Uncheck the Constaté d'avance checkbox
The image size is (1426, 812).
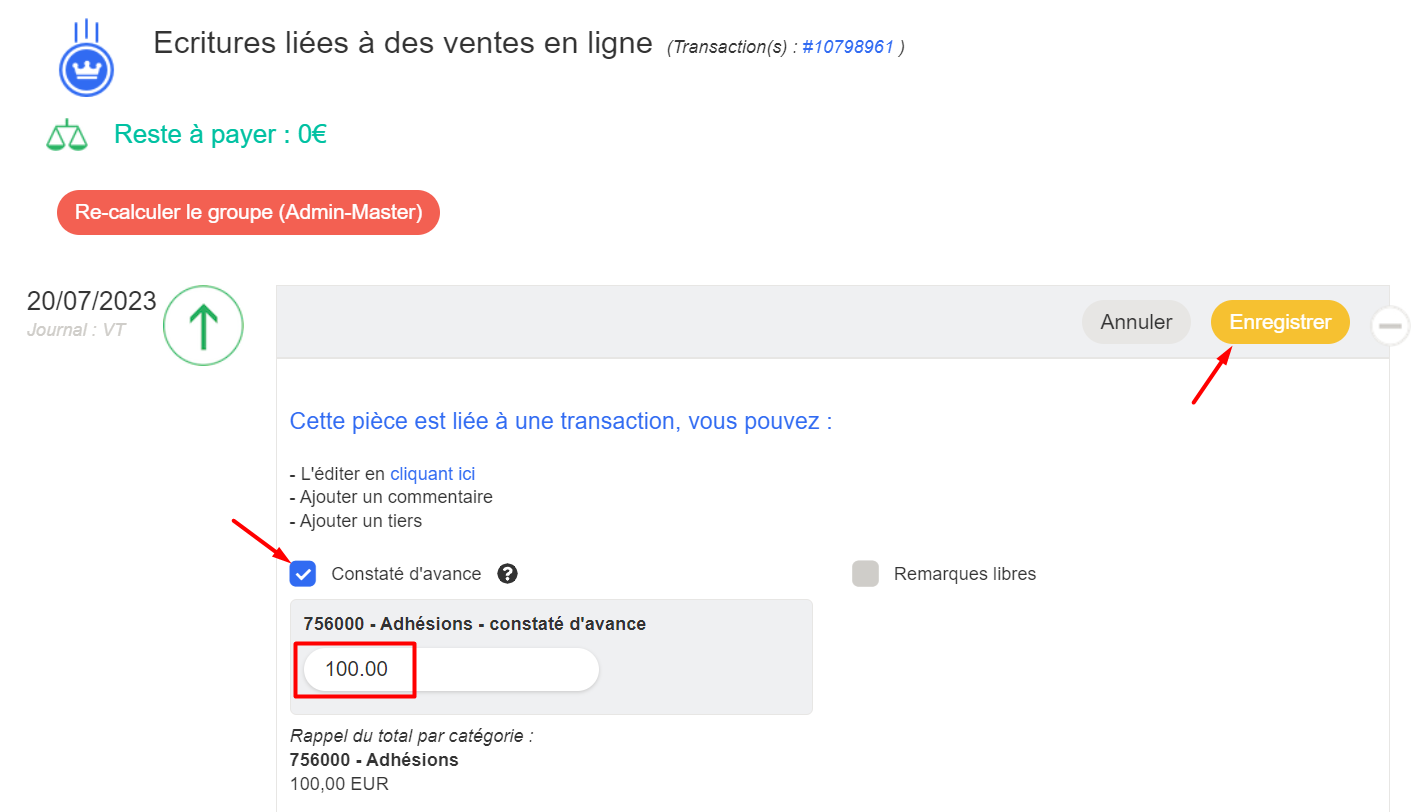point(303,574)
